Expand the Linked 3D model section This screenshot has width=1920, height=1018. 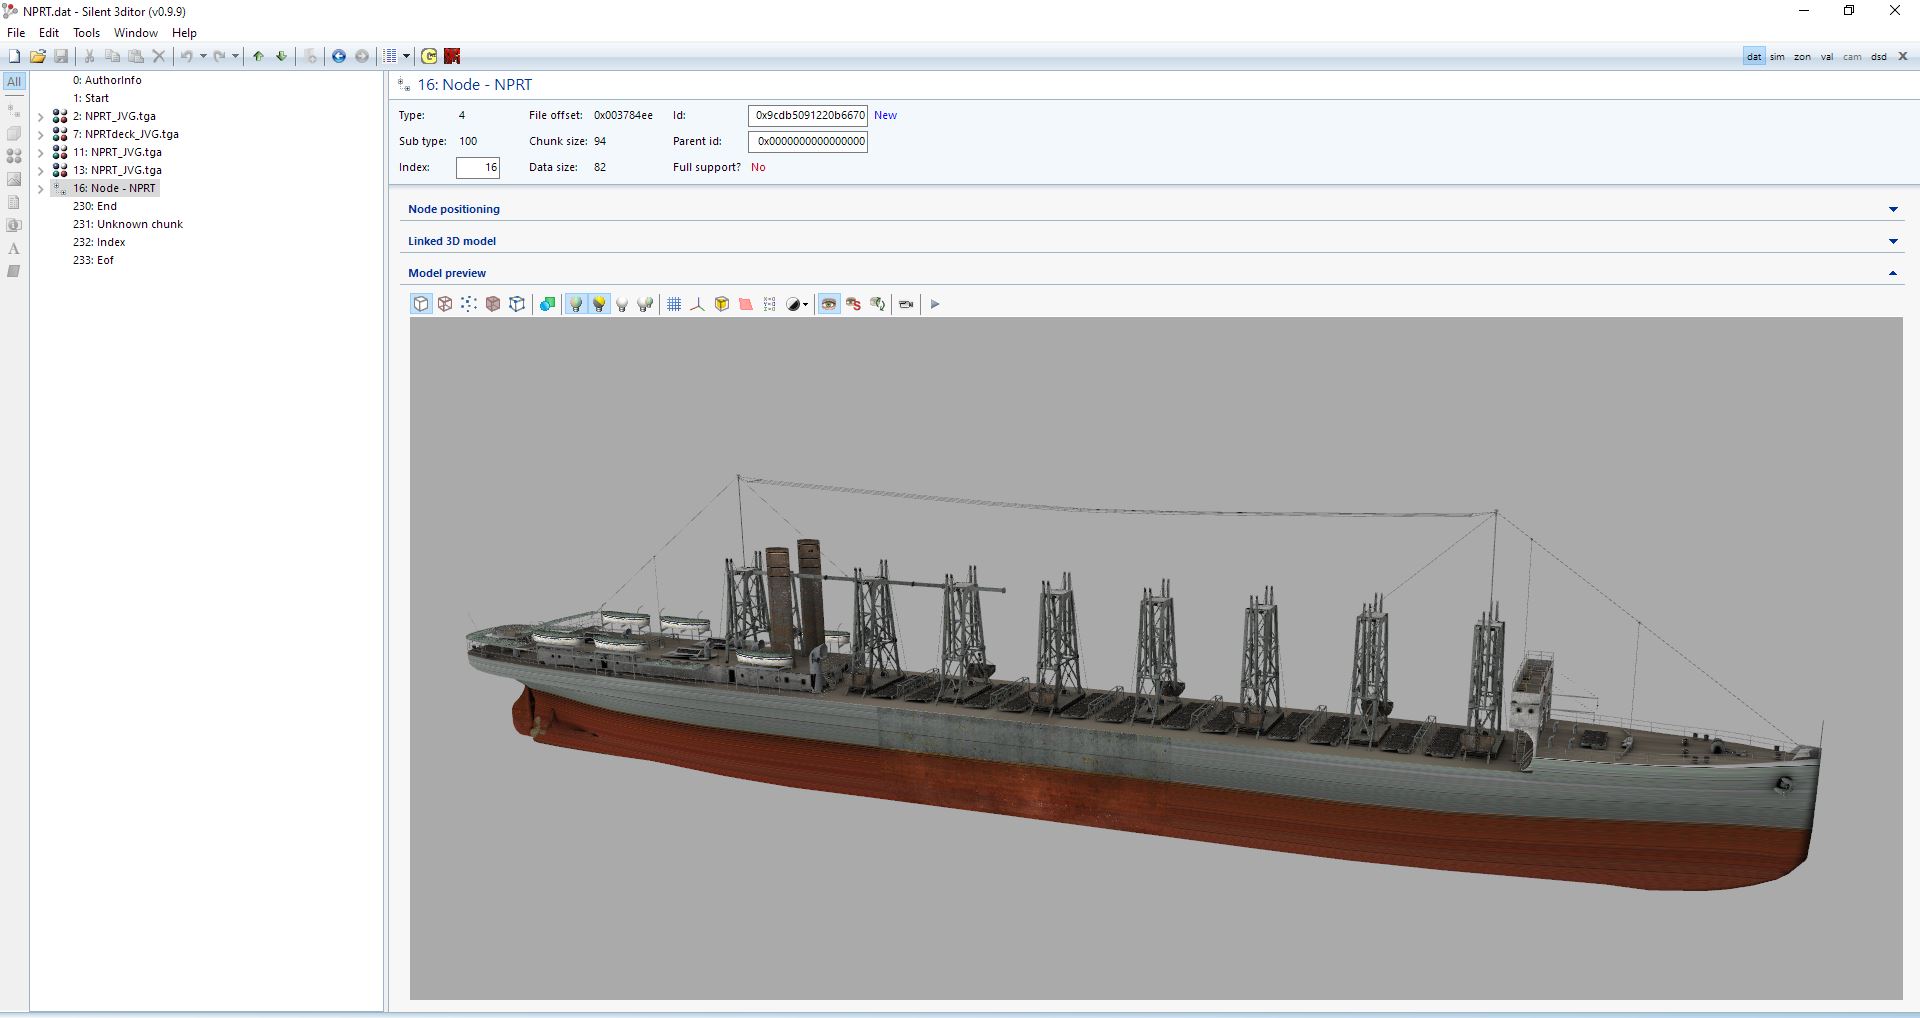tap(1892, 241)
